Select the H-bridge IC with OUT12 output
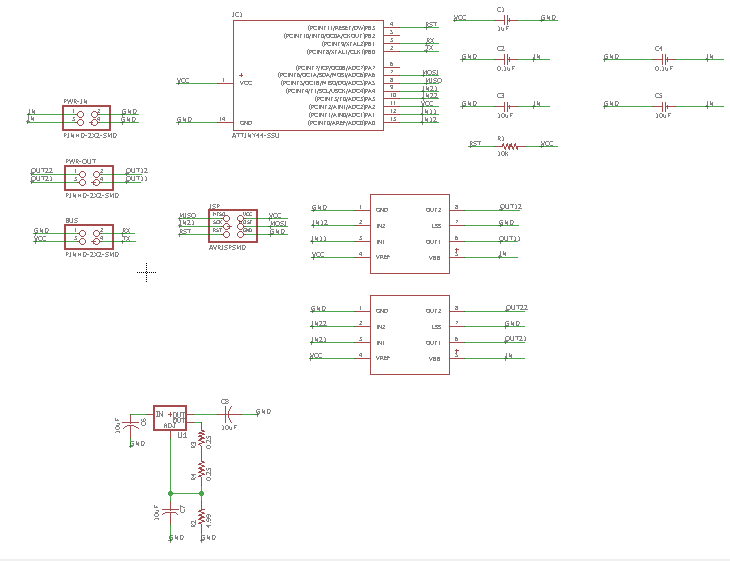Screen dimensions: 730x561 pyautogui.click(x=410, y=234)
